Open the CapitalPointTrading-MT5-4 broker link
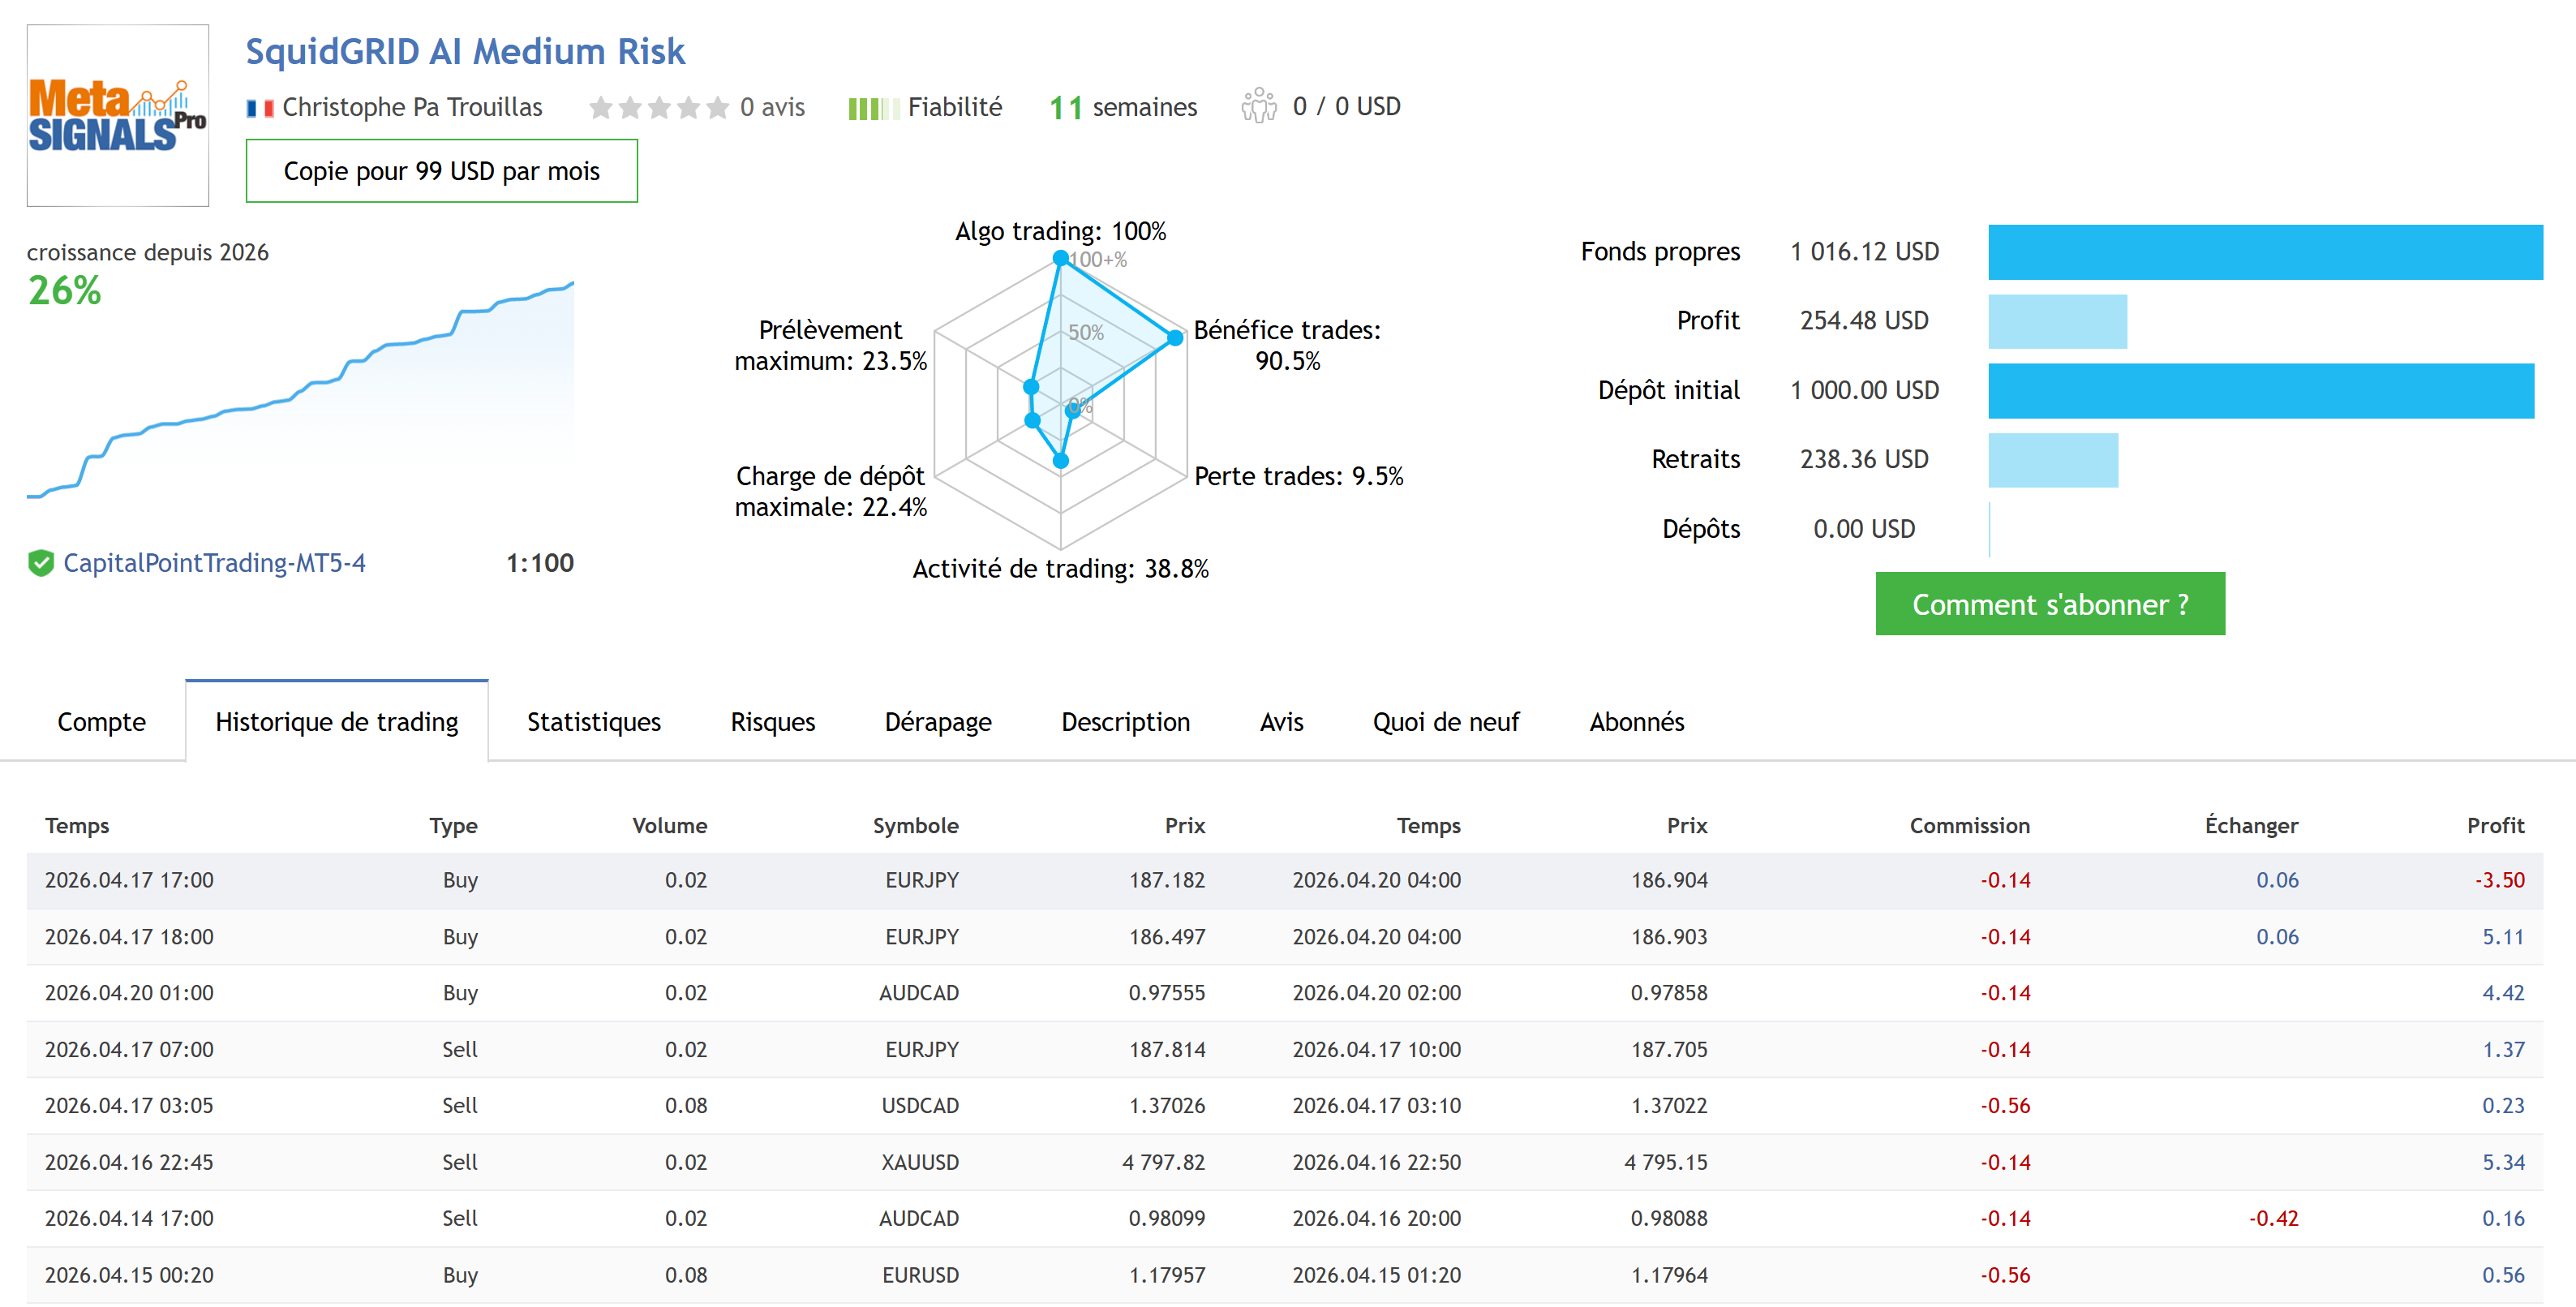This screenshot has height=1307, width=2576. [x=214, y=563]
